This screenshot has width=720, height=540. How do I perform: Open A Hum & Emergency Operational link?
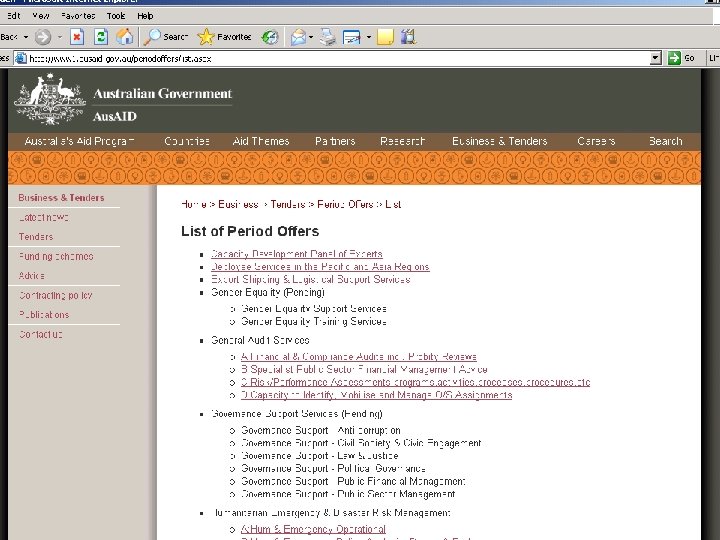[x=313, y=529]
